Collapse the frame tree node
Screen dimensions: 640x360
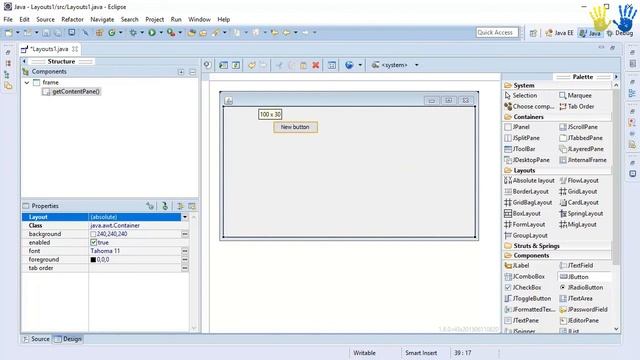(27, 82)
